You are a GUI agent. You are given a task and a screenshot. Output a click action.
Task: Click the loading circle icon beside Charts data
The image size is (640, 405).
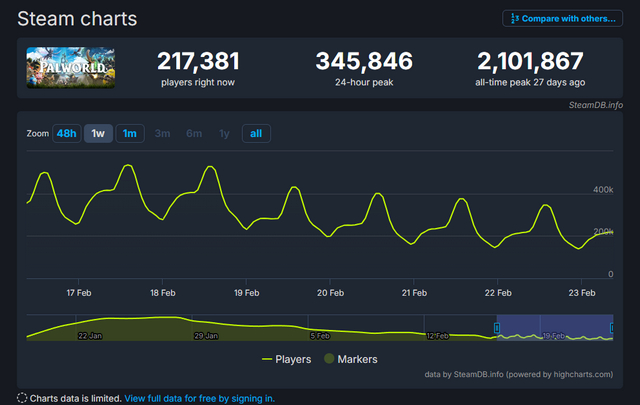22,398
